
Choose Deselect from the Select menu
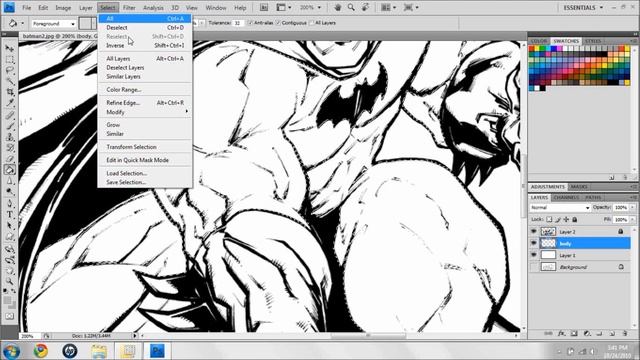(x=145, y=27)
